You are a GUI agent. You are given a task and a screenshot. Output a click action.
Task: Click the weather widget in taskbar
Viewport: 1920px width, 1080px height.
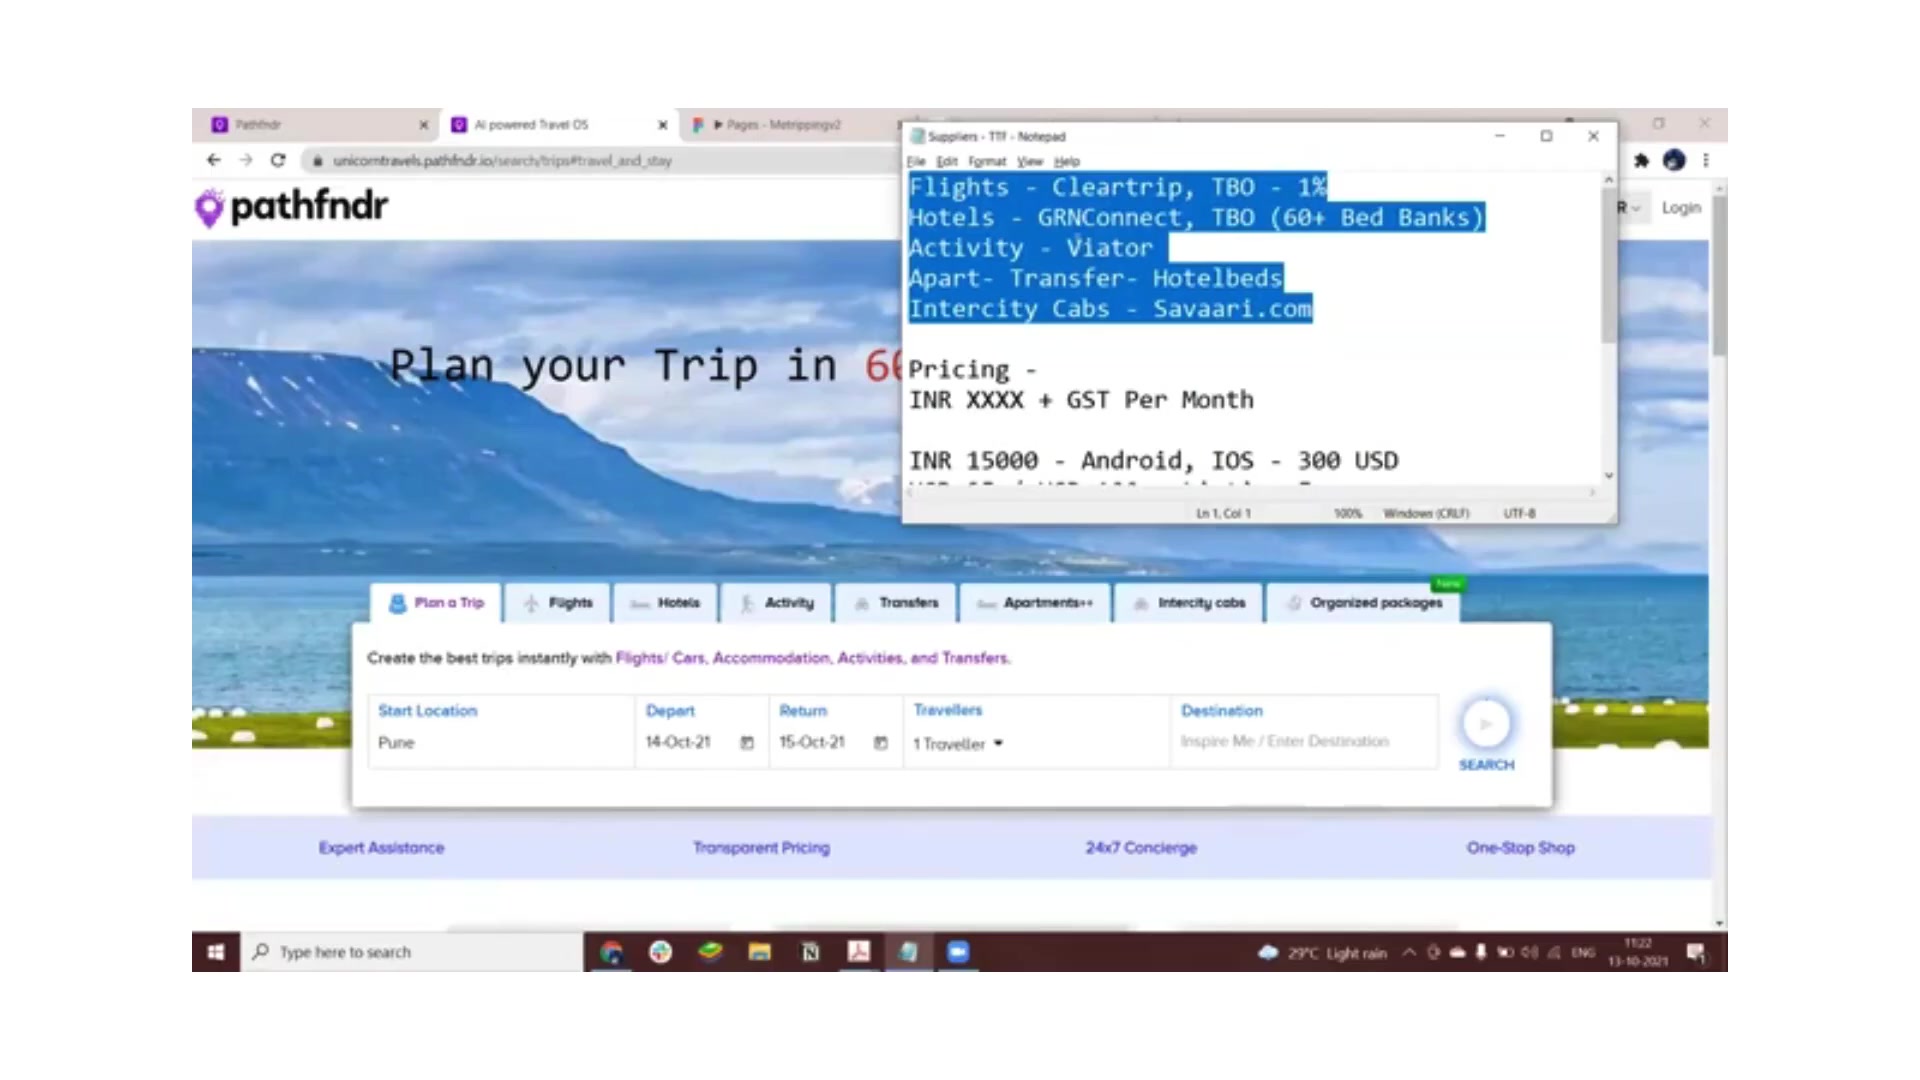coord(1322,953)
